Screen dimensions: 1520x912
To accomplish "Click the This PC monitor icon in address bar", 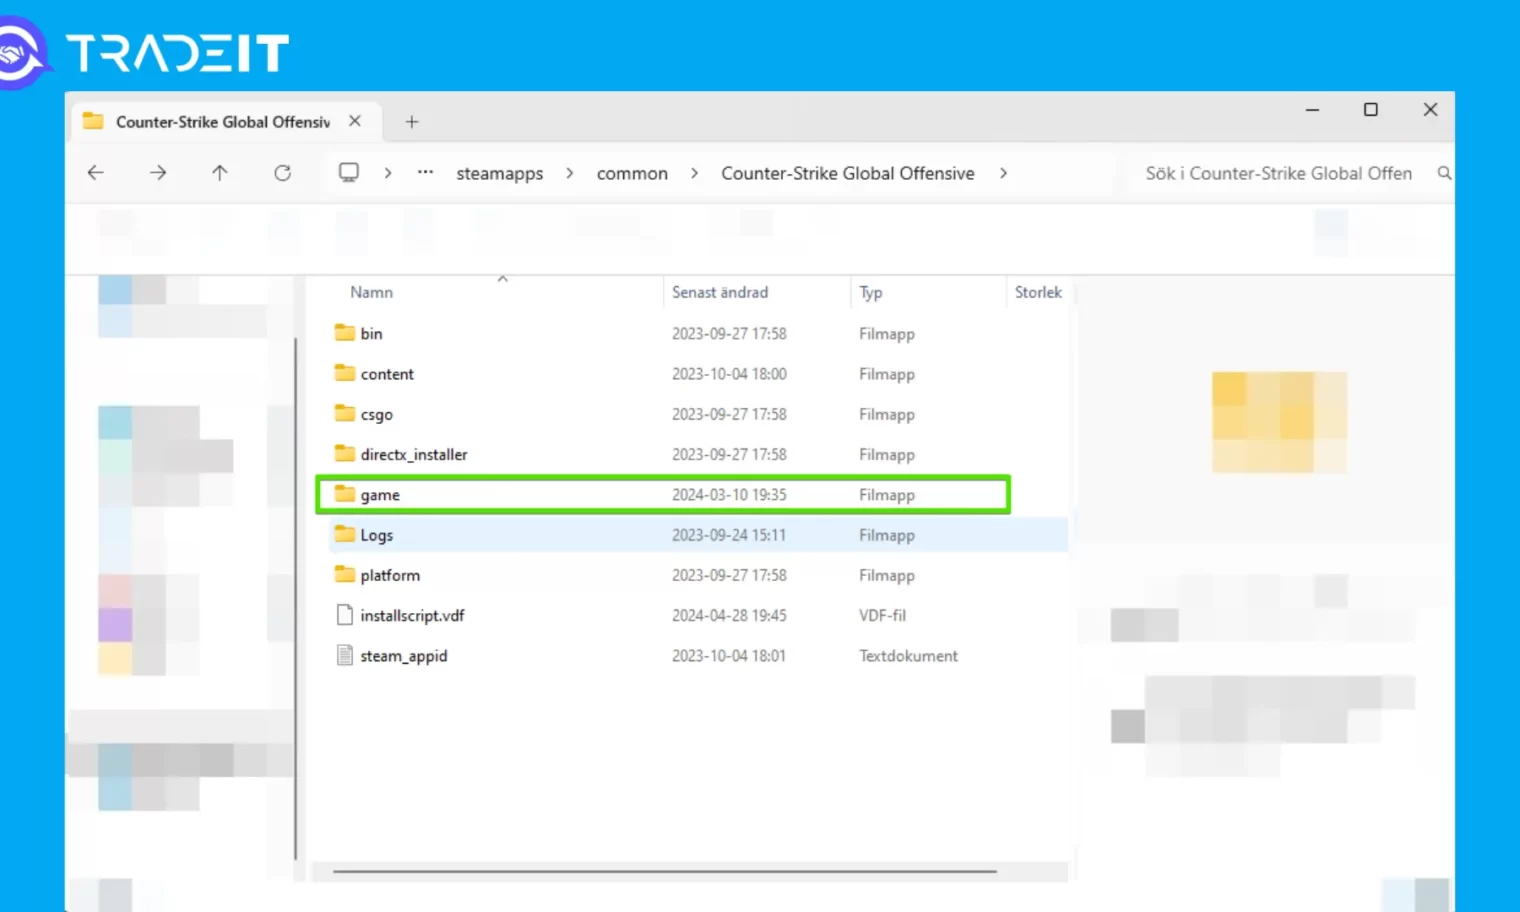I will pyautogui.click(x=349, y=172).
